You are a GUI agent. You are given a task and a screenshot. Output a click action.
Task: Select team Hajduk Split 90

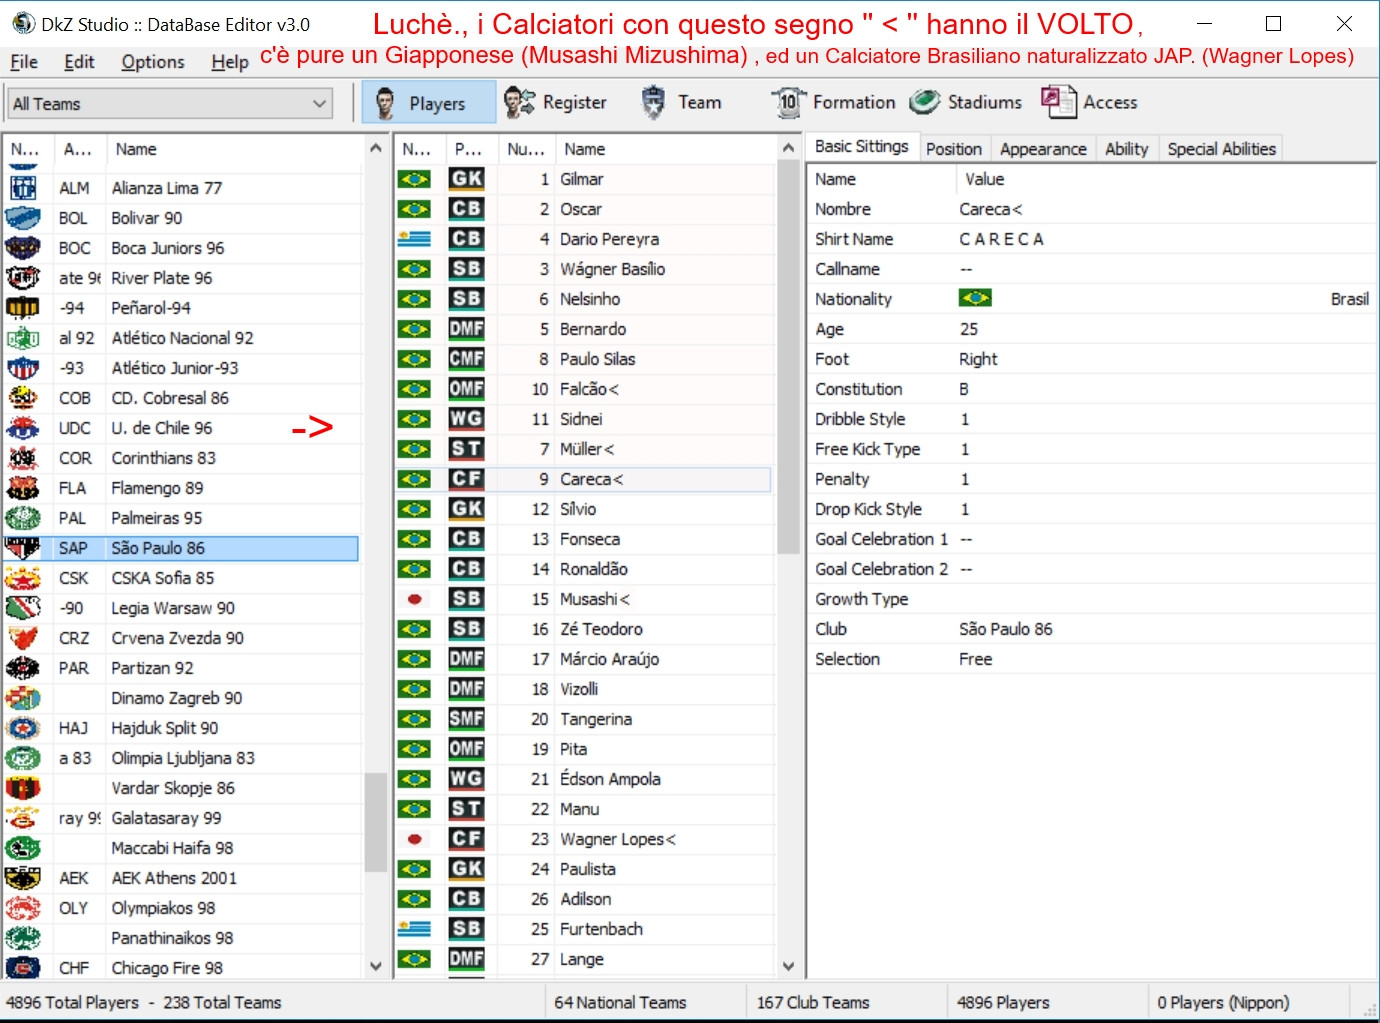[182, 728]
